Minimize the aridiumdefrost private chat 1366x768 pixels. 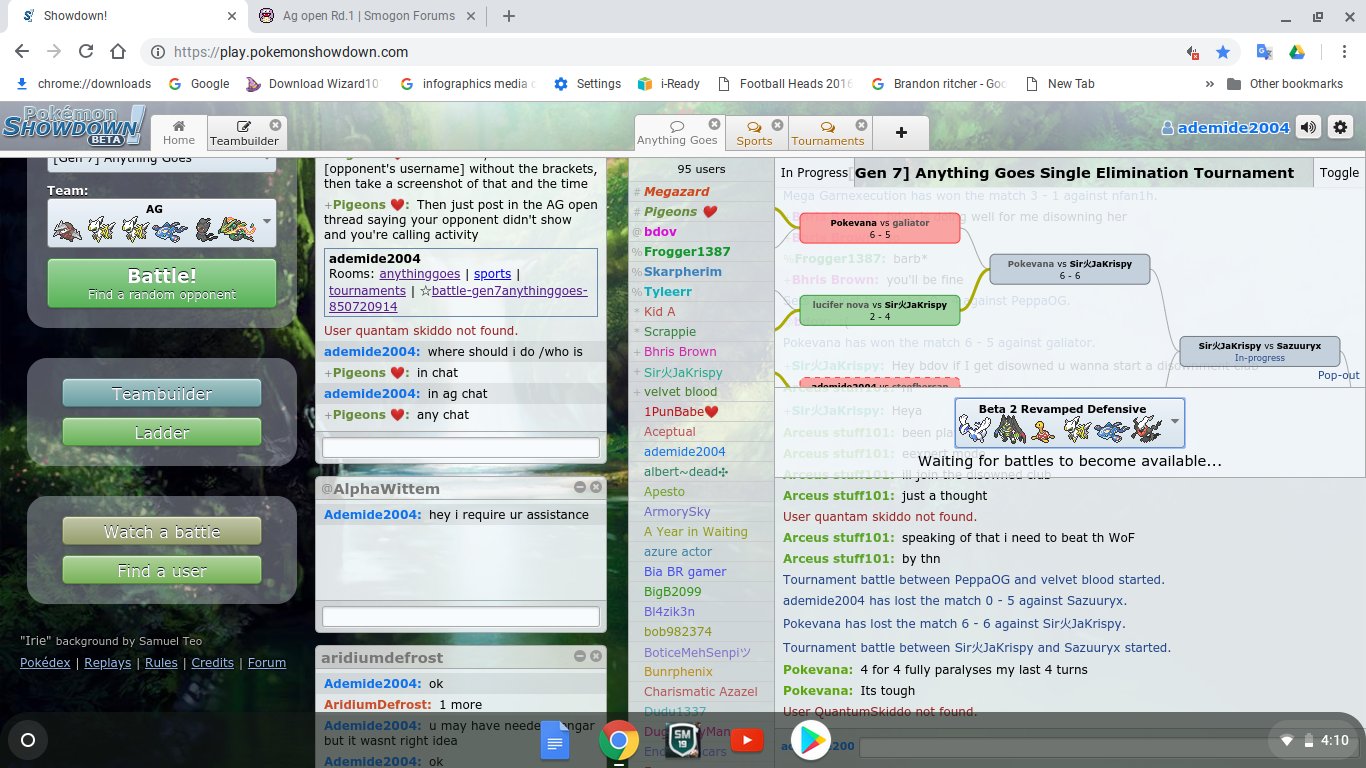pos(580,656)
